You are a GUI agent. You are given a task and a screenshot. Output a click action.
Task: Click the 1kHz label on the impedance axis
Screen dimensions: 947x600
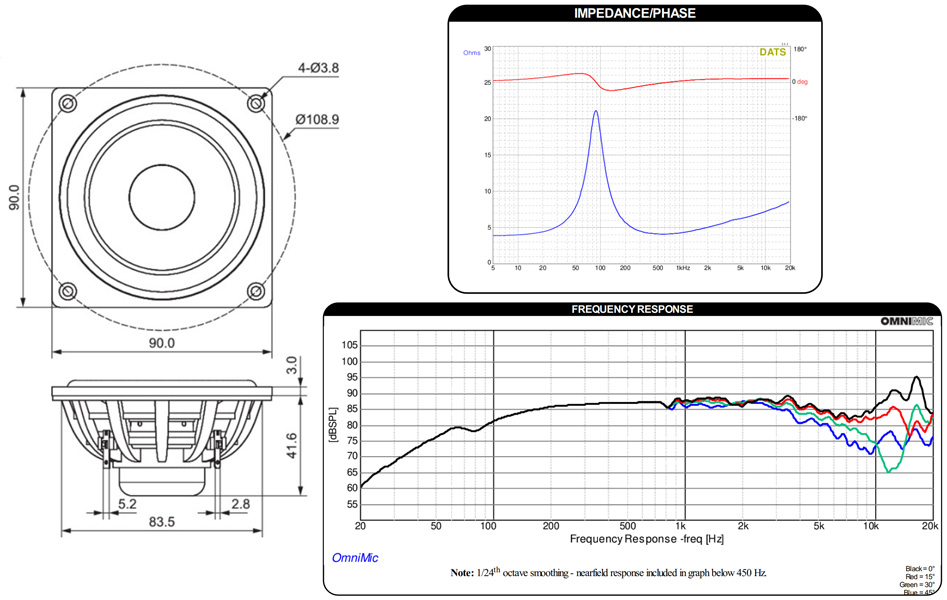pyautogui.click(x=682, y=268)
